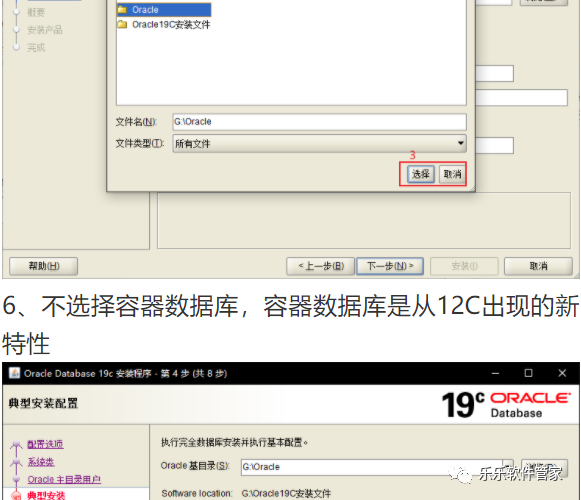Proceed with 下一步(N) button
The height and width of the screenshot is (500, 581).
point(390,266)
